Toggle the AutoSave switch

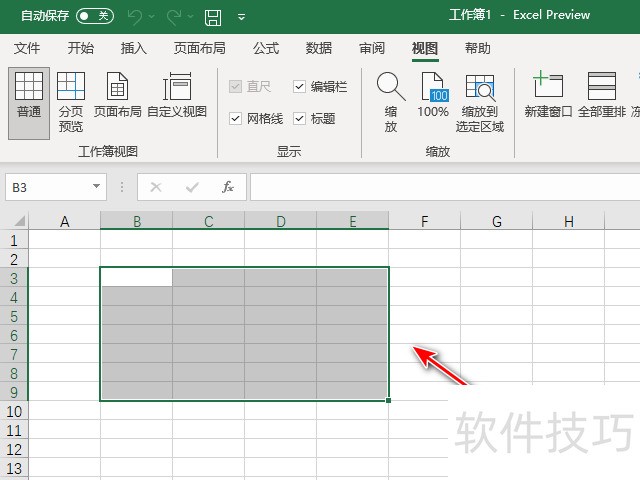(x=95, y=16)
